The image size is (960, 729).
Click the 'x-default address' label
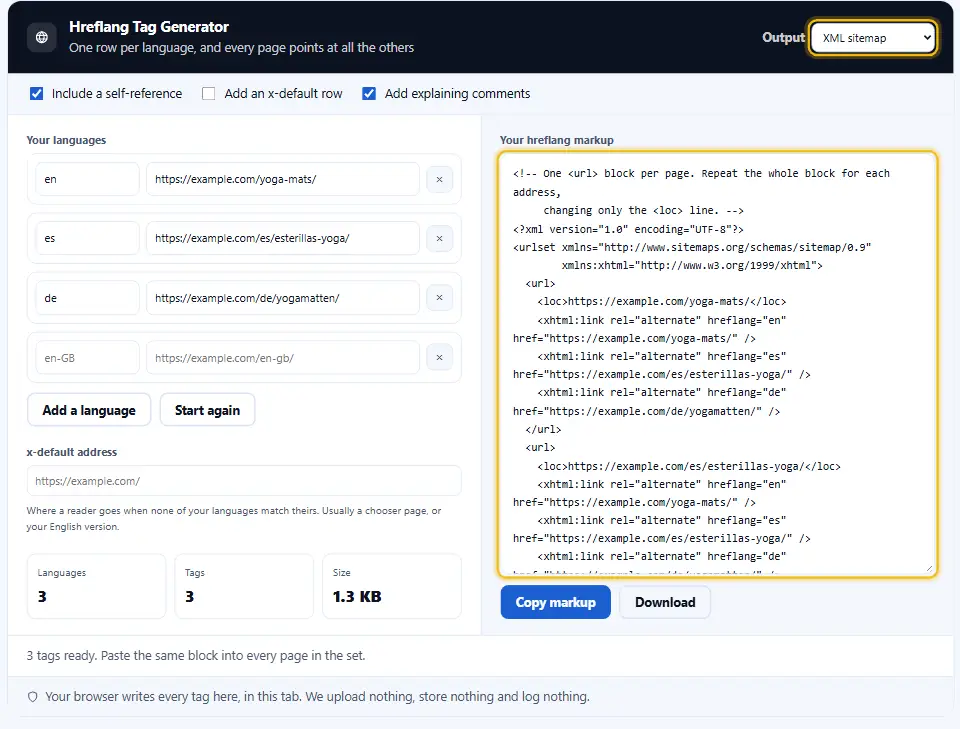pyautogui.click(x=72, y=452)
